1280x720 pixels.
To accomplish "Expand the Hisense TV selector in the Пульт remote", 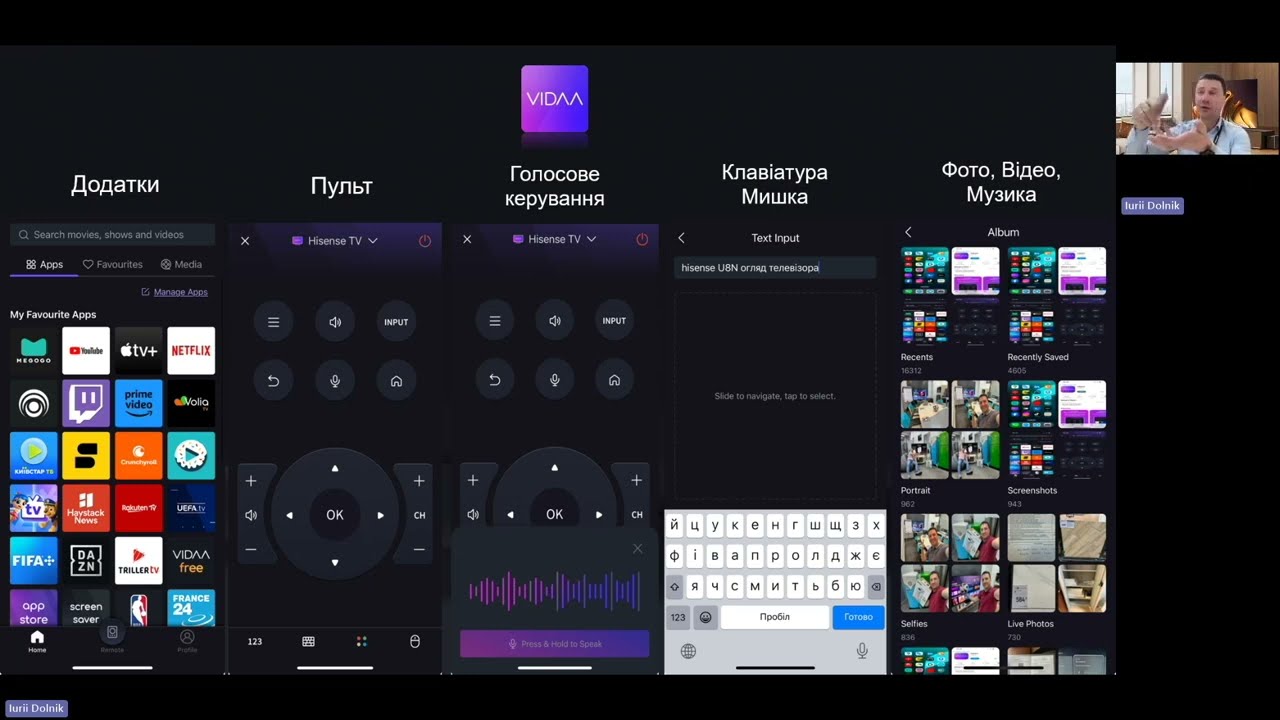I will [x=335, y=241].
